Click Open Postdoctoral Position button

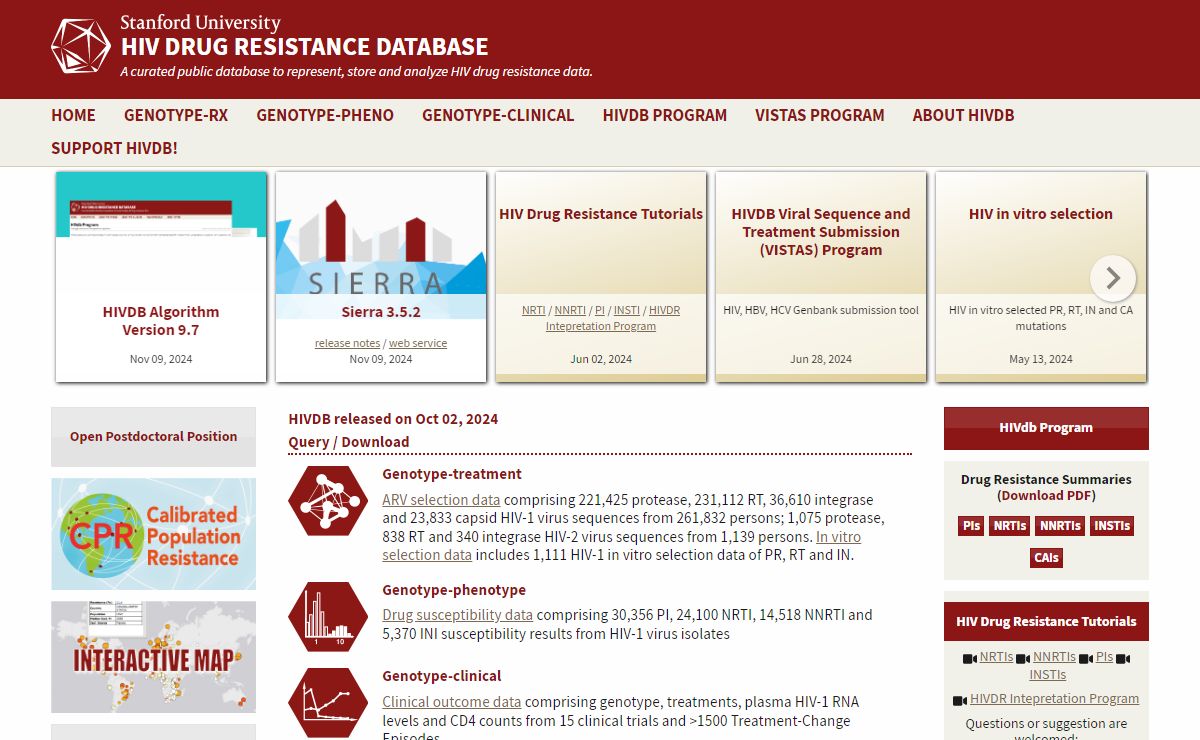coord(153,437)
